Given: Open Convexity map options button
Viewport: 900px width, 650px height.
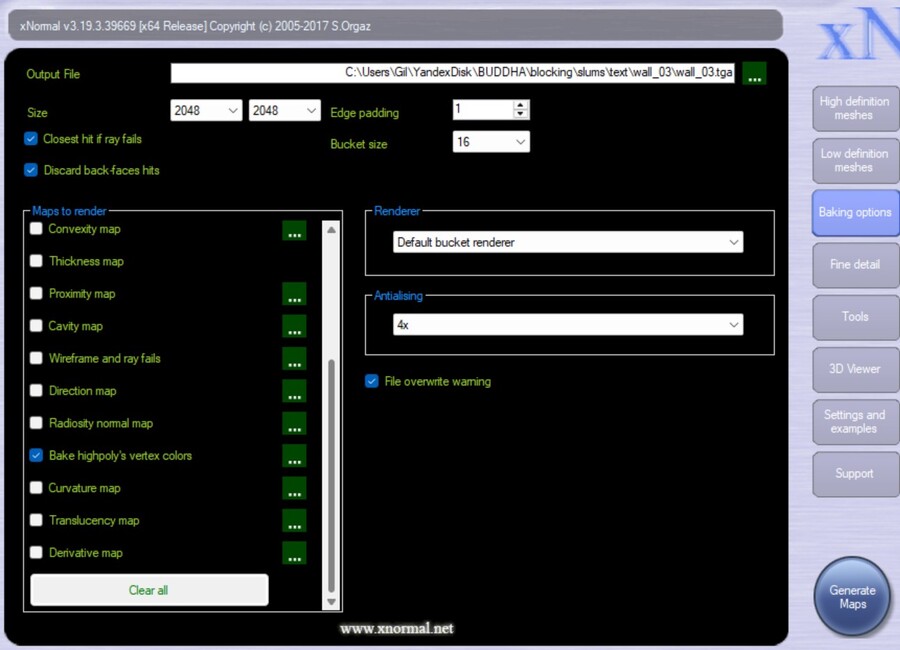Looking at the screenshot, I should [x=294, y=230].
